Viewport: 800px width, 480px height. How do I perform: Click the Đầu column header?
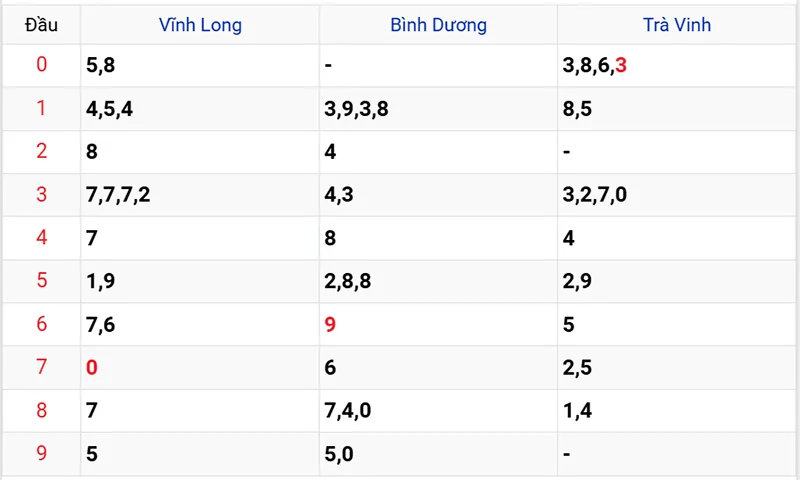(41, 25)
